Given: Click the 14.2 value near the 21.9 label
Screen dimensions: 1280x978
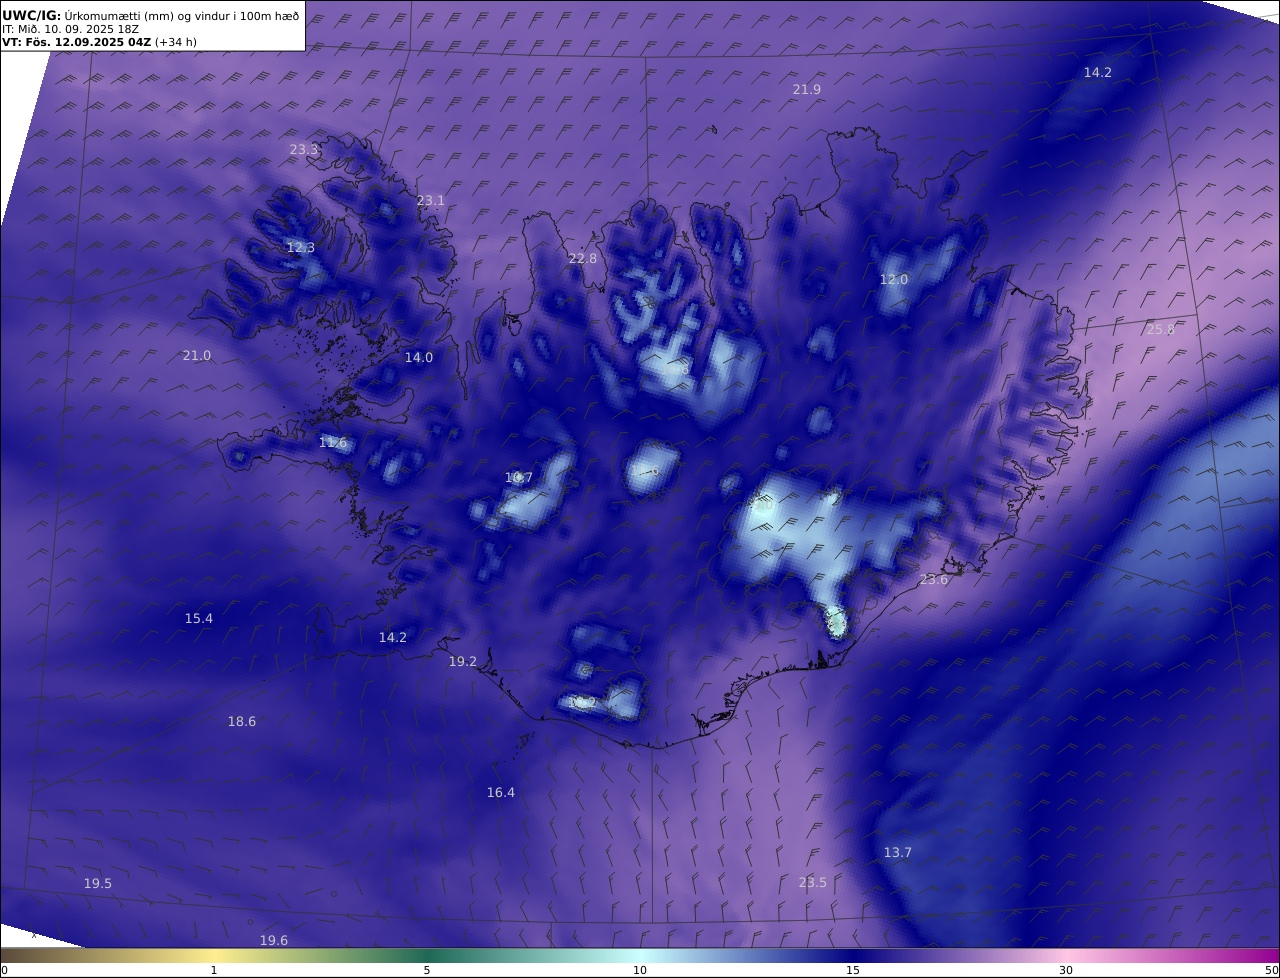Looking at the screenshot, I should tap(1098, 73).
